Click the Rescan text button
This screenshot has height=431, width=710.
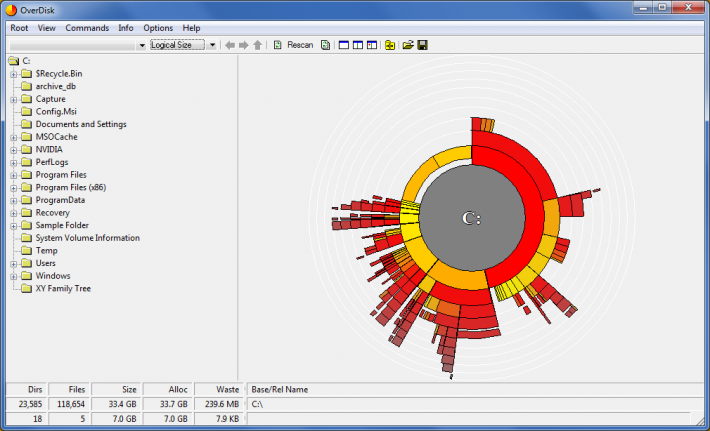pyautogui.click(x=300, y=45)
